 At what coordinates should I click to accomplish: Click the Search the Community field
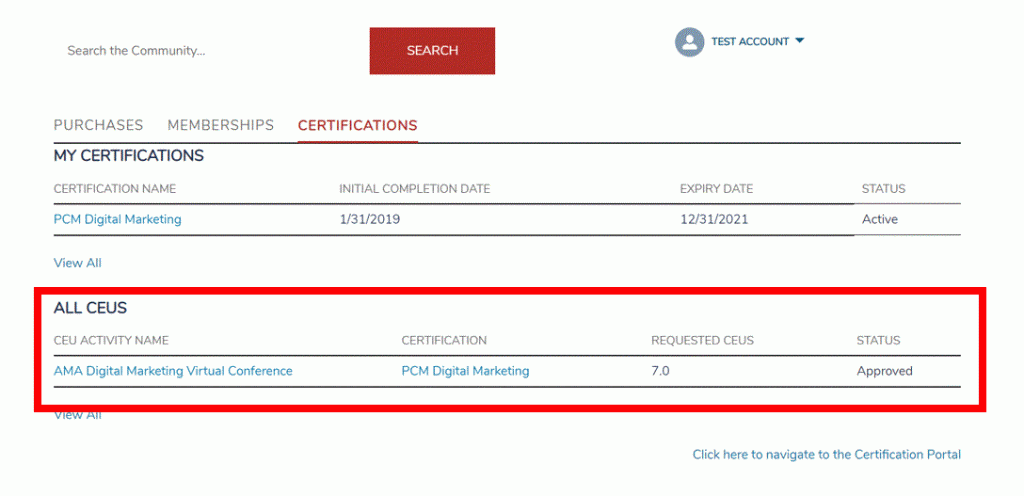pyautogui.click(x=200, y=51)
